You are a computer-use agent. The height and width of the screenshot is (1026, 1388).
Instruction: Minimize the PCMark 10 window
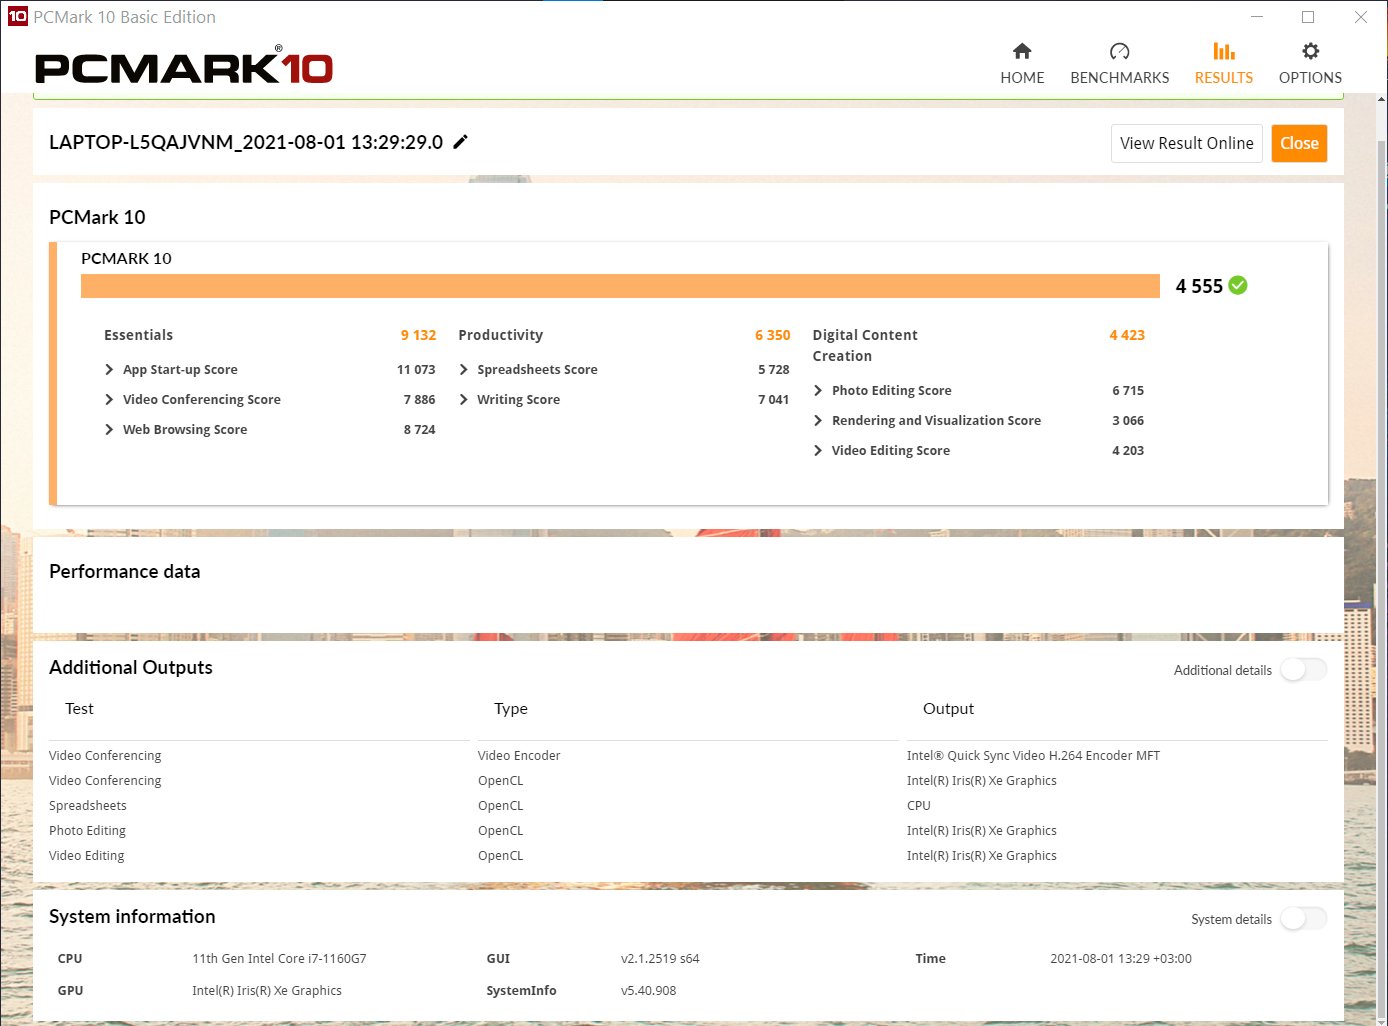point(1258,17)
